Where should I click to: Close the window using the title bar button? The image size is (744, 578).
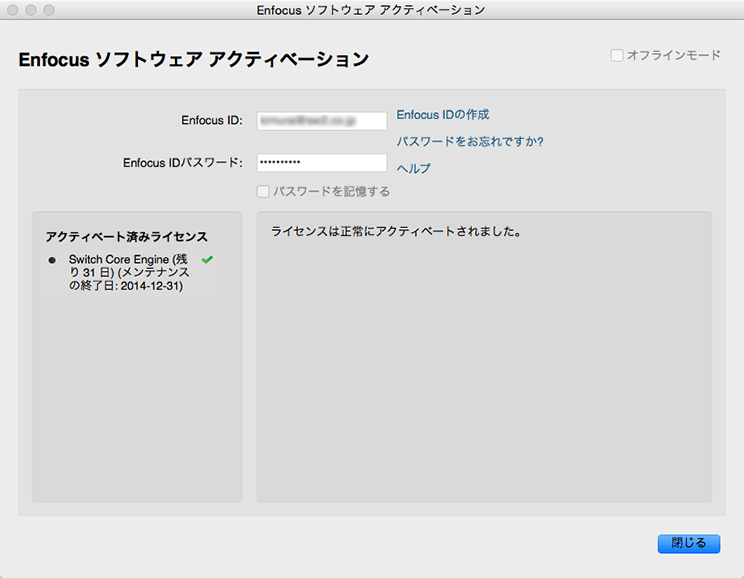coord(13,10)
